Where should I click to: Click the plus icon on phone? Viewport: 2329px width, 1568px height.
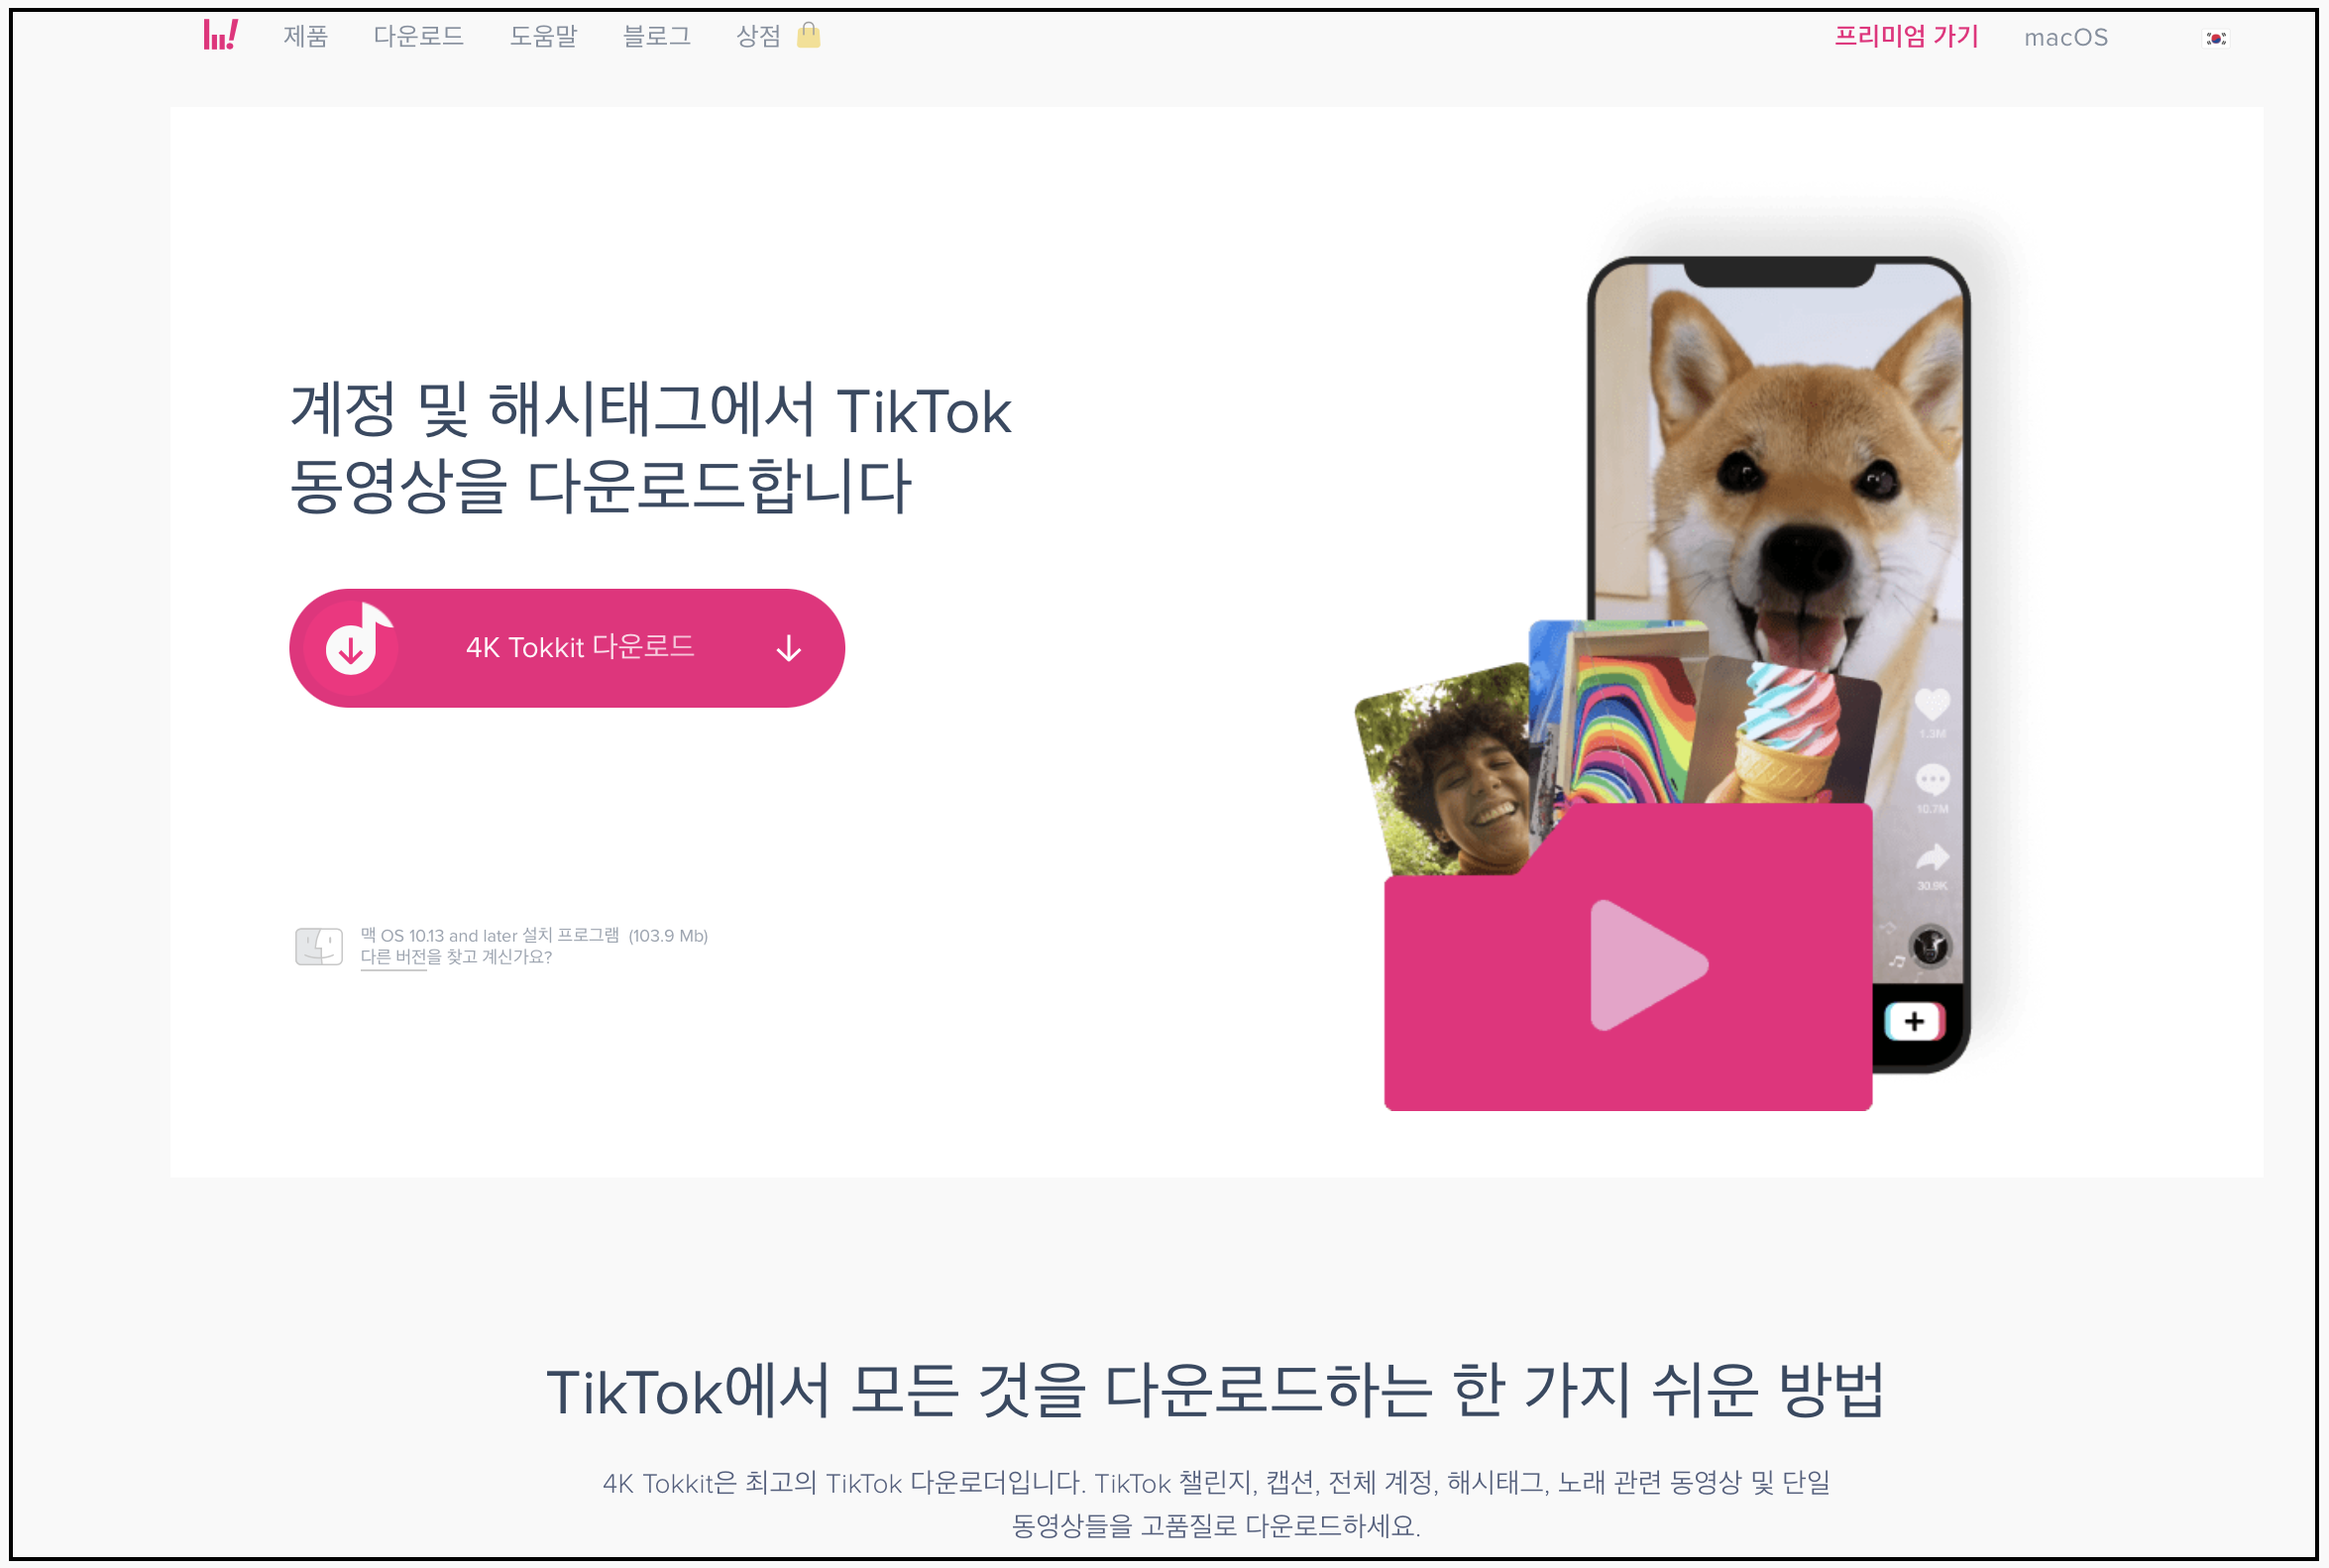(x=1914, y=1021)
